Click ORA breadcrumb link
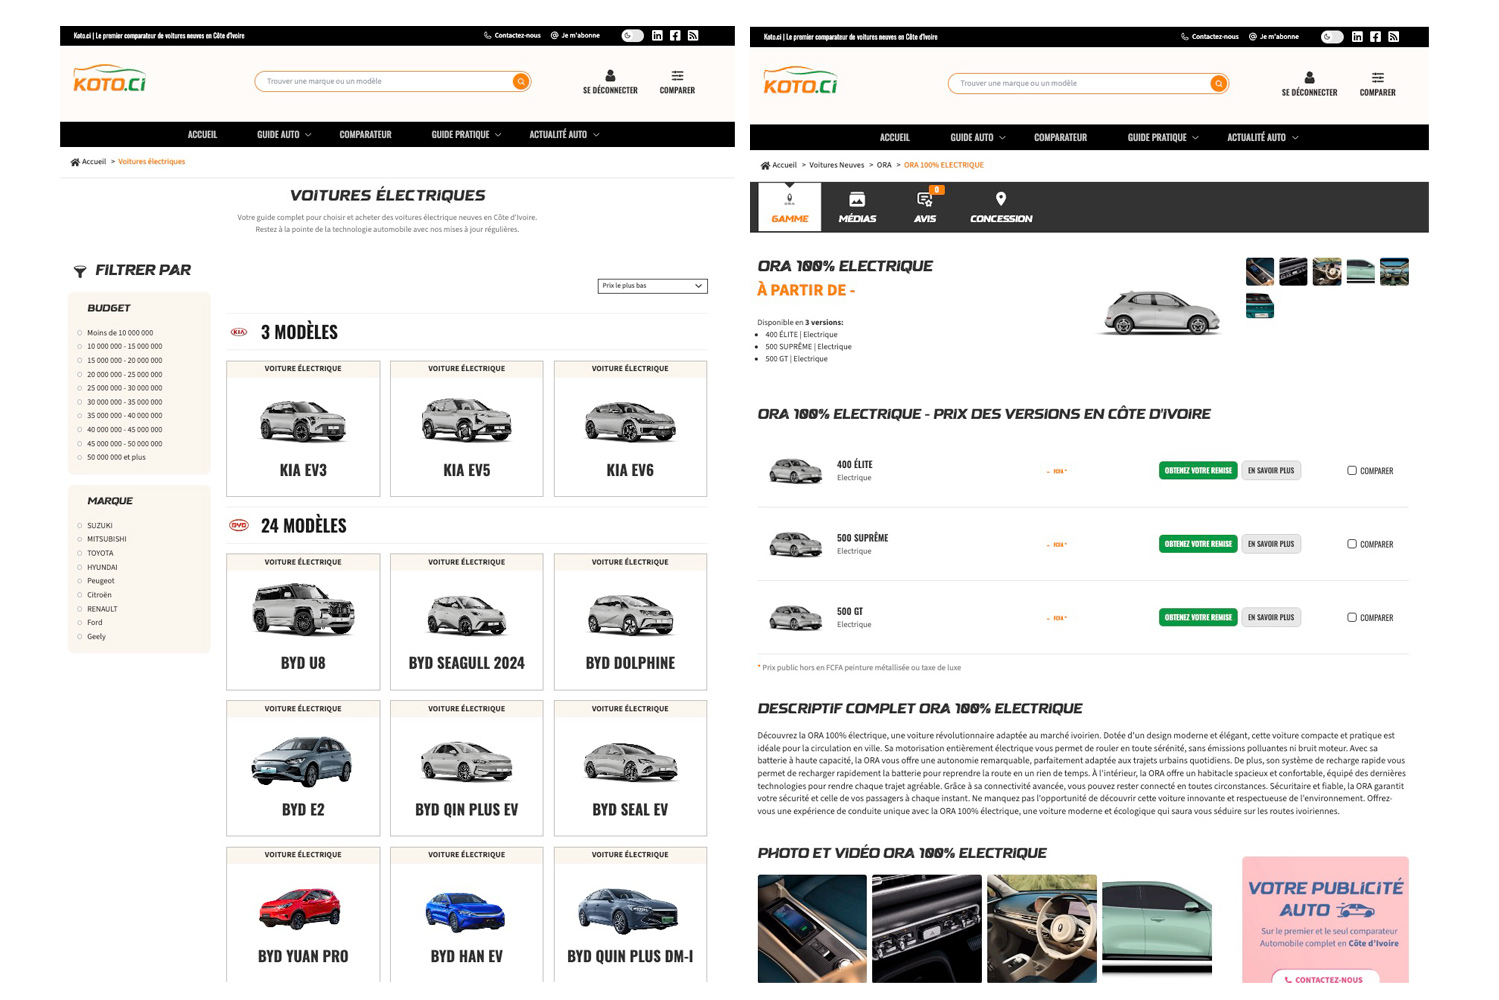The height and width of the screenshot is (1000, 1499). (x=884, y=165)
